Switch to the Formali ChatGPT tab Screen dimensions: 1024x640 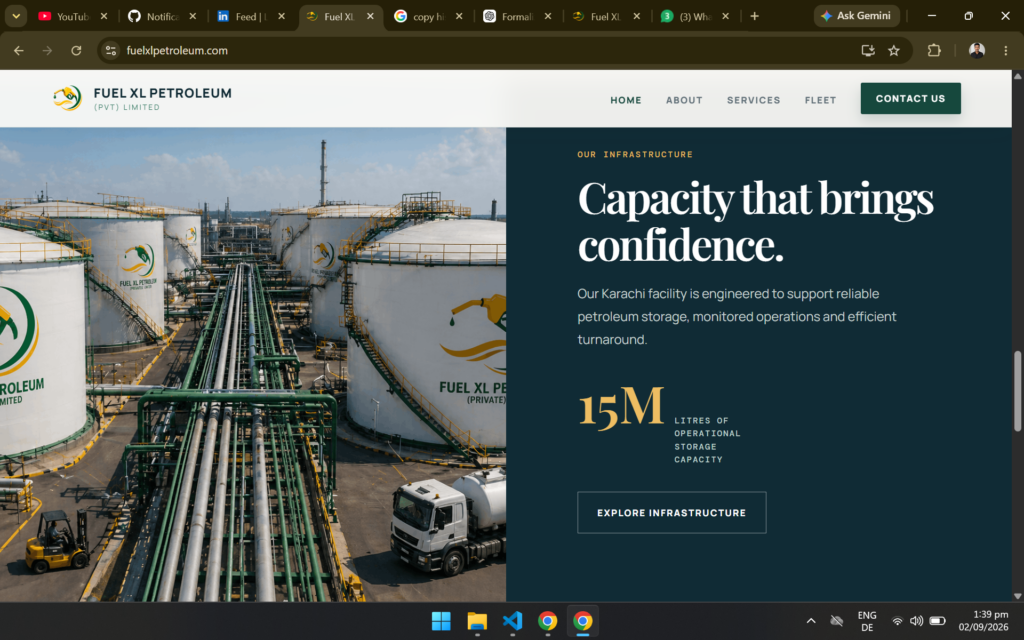[x=508, y=16]
